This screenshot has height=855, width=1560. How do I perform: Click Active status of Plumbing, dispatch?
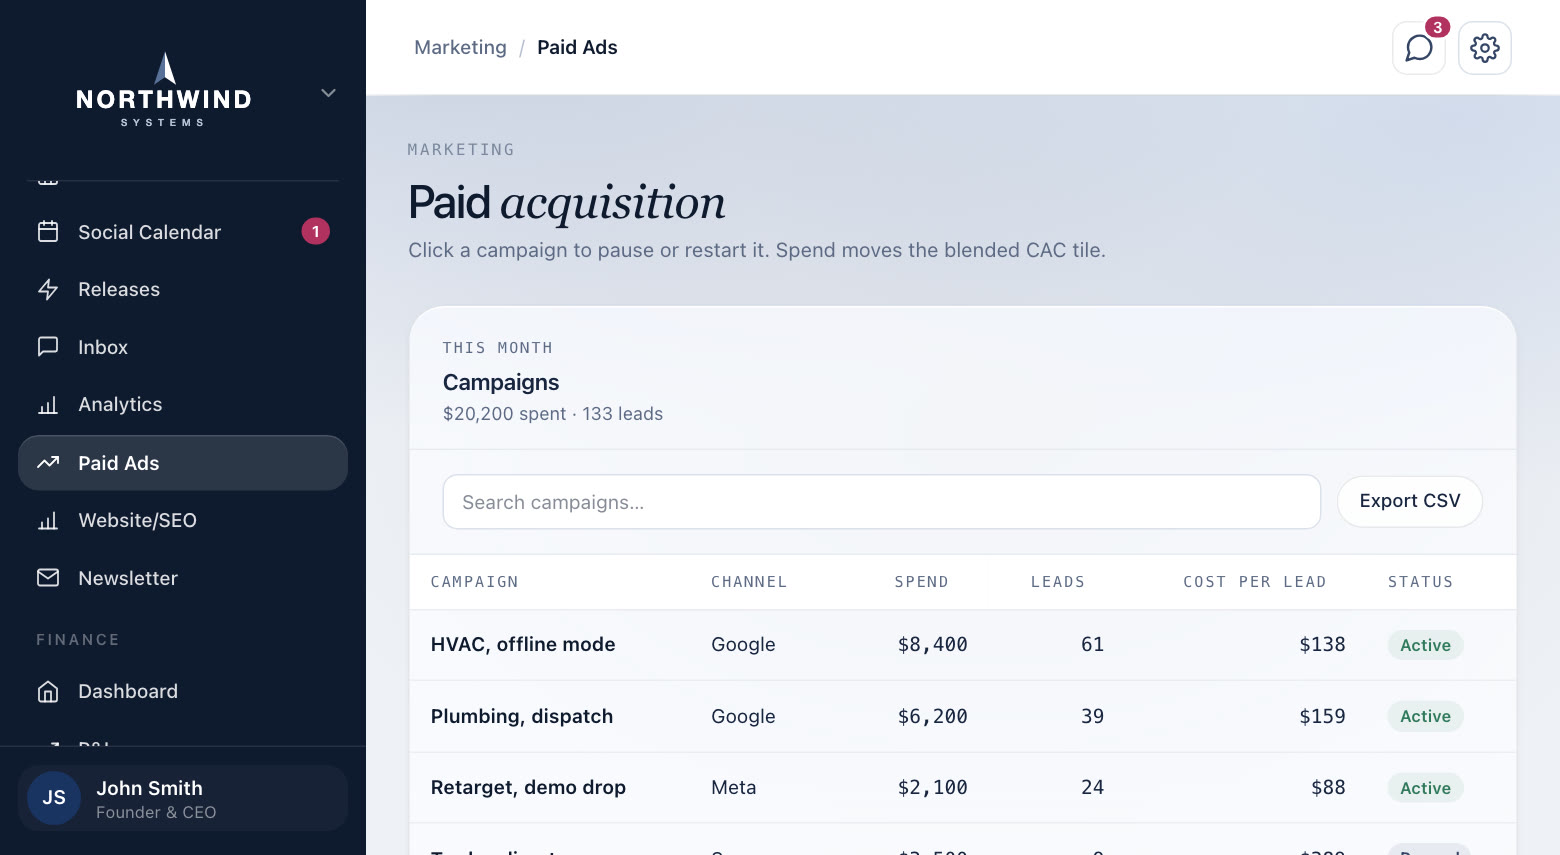pos(1425,717)
